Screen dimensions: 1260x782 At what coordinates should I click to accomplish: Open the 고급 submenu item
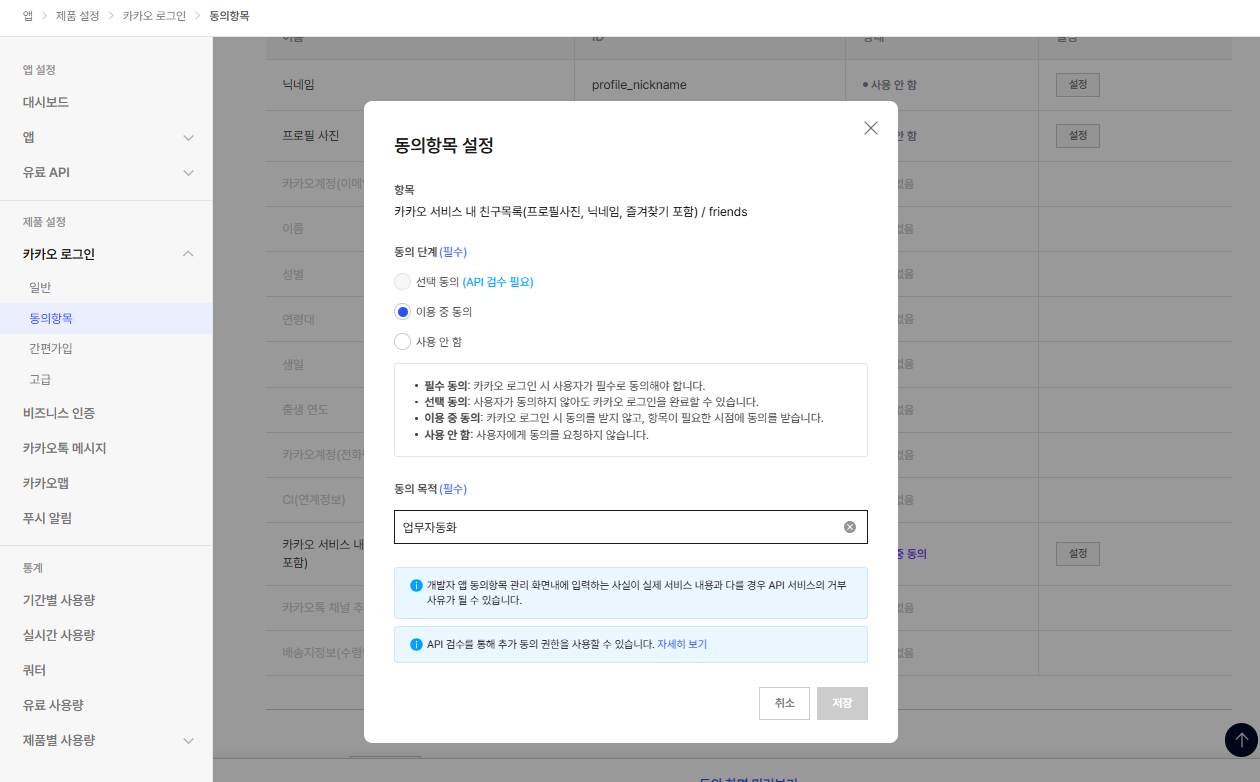point(40,380)
